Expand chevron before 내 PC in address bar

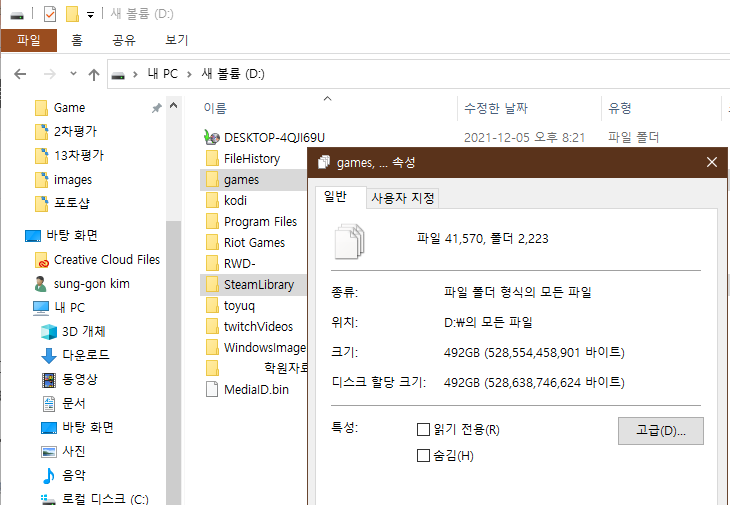(x=135, y=74)
